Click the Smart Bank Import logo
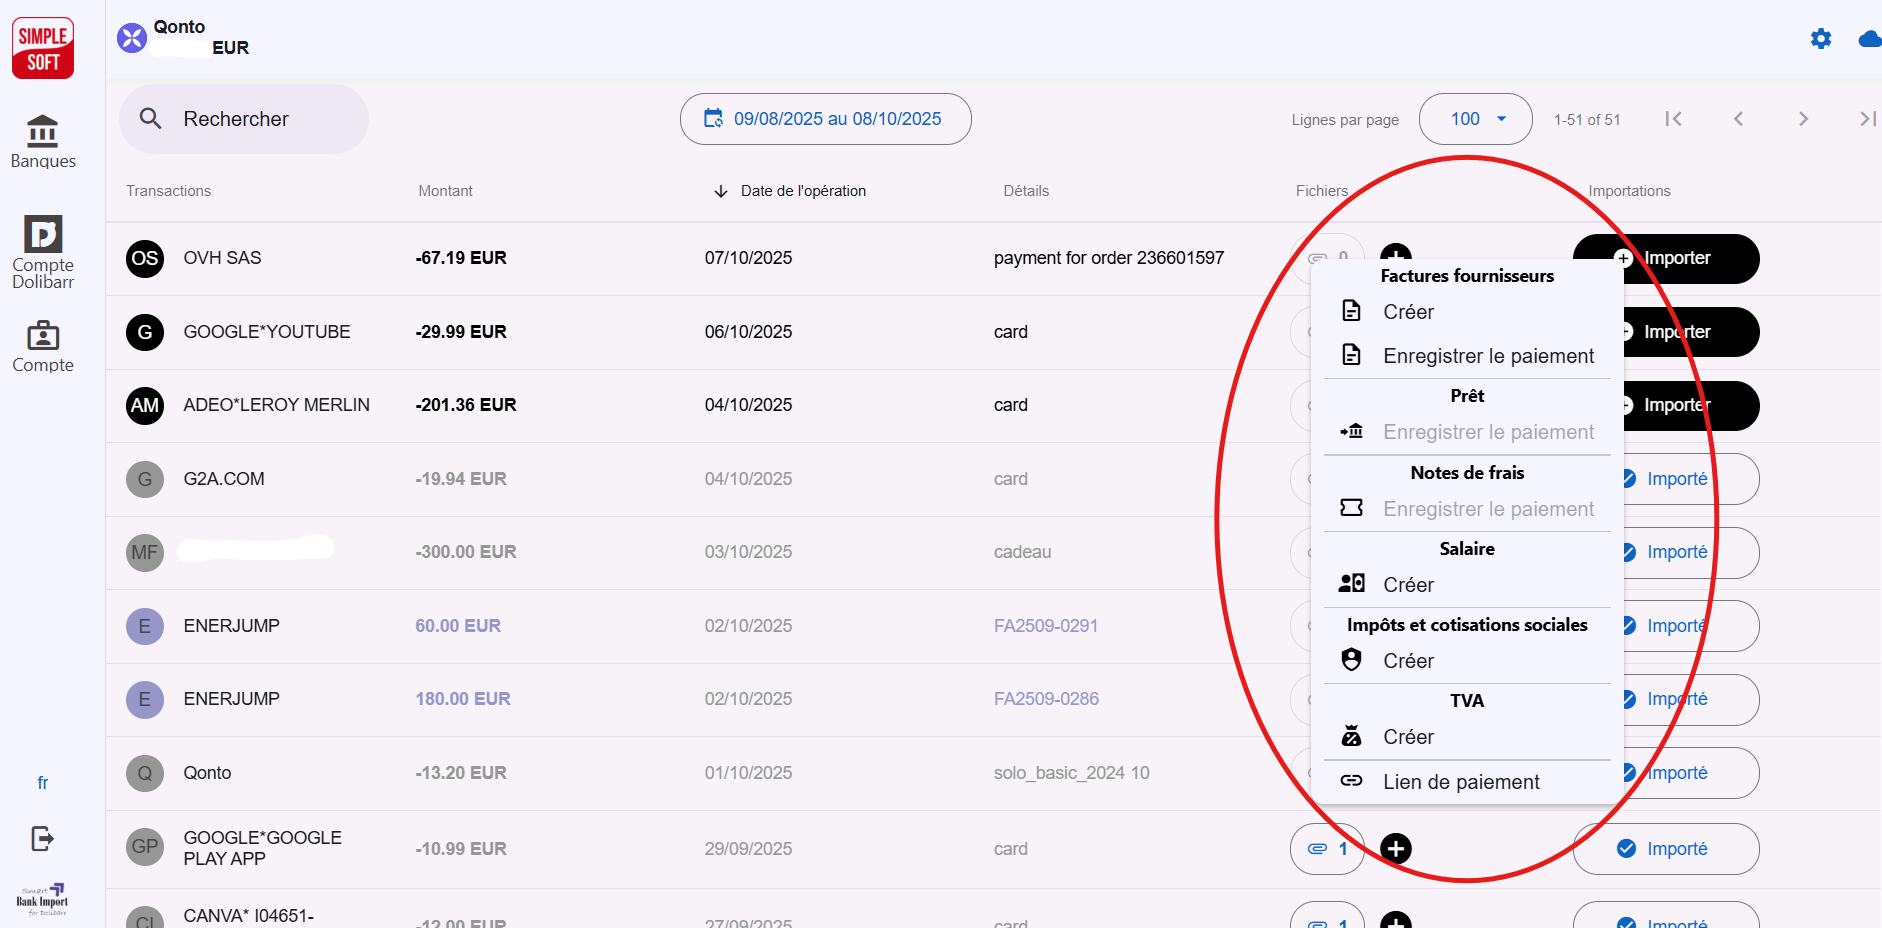Viewport: 1882px width, 928px height. 42,898
